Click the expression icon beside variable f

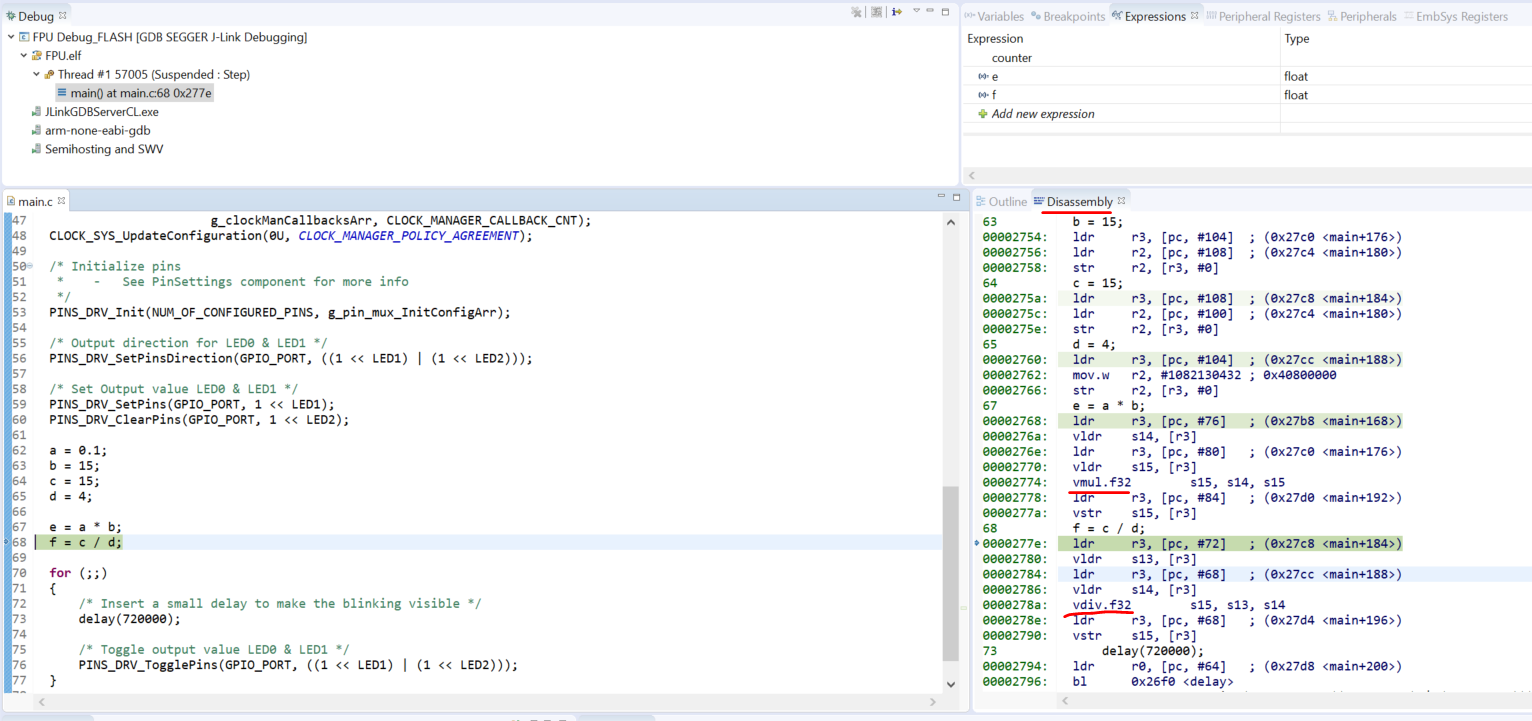pos(983,94)
